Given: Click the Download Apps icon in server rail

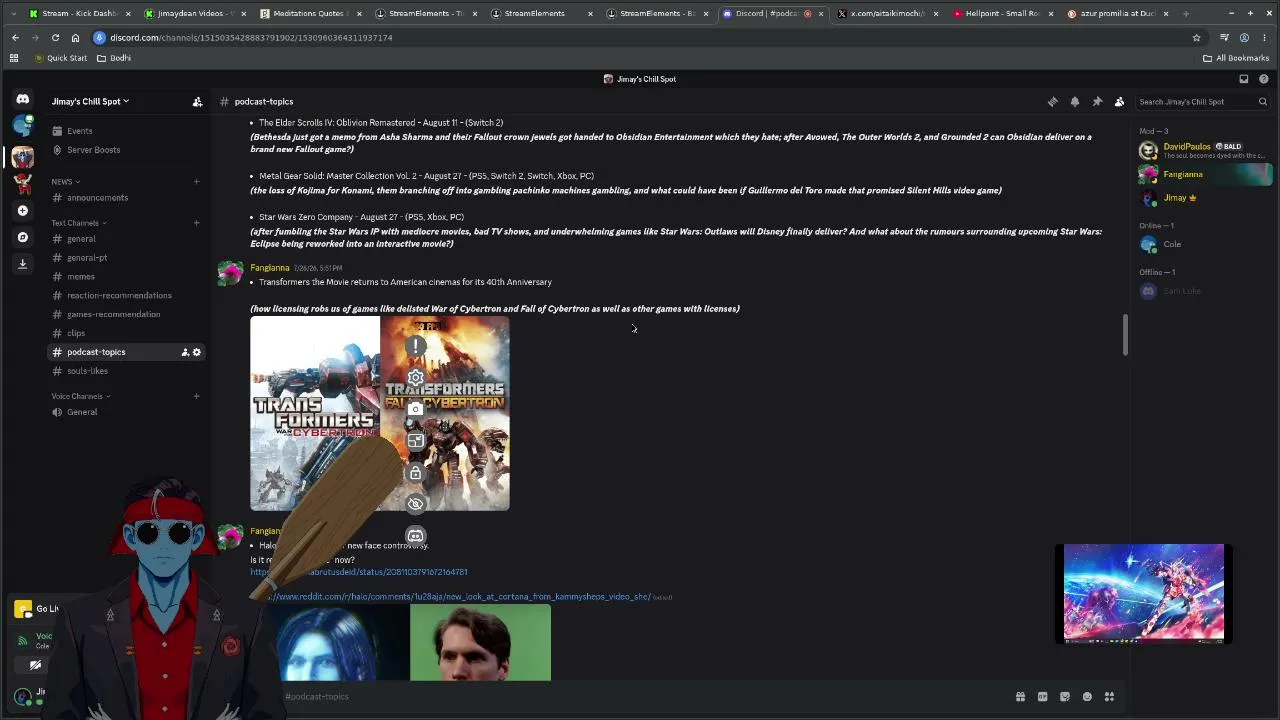Looking at the screenshot, I should [22, 264].
